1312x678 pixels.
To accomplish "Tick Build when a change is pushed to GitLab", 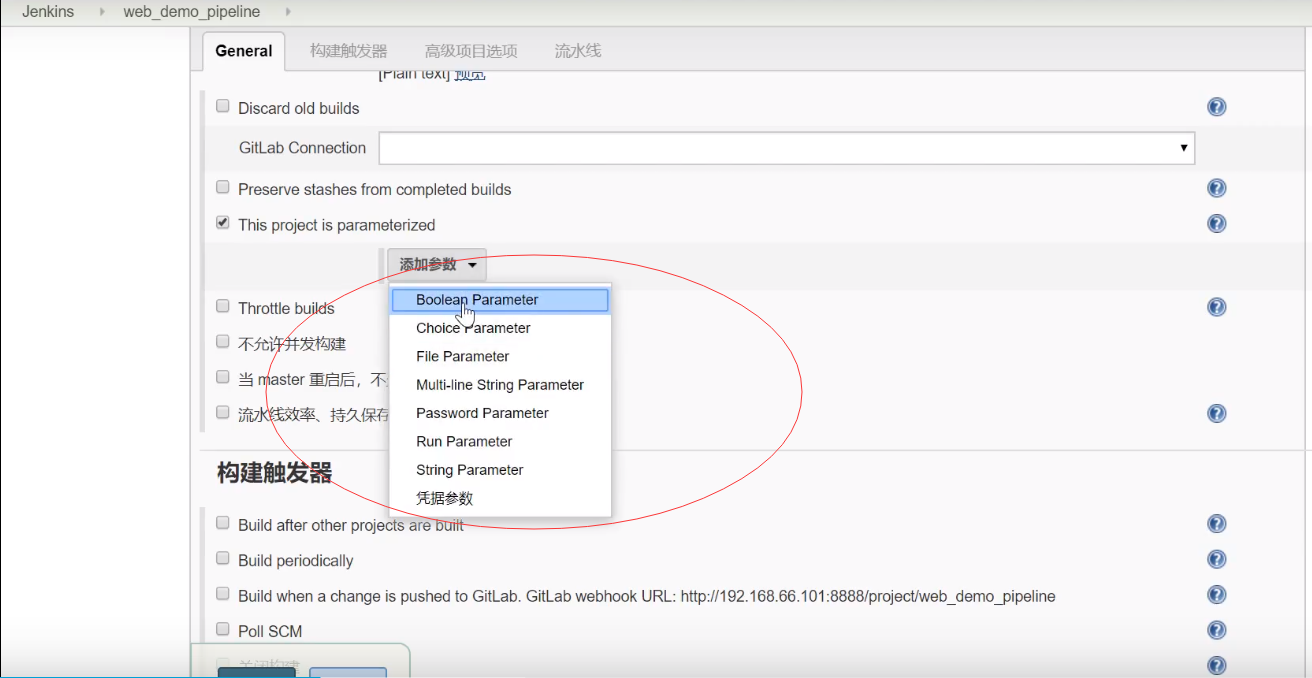I will 223,594.
